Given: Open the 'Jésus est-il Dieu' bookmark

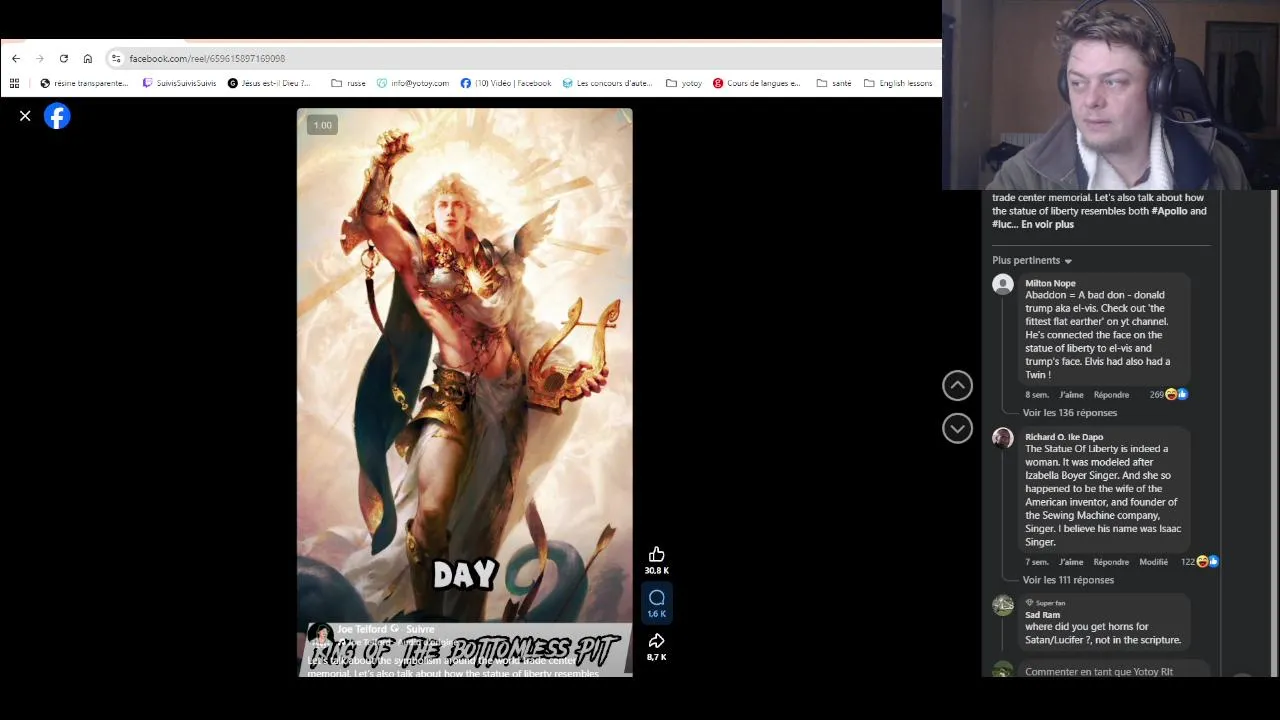Looking at the screenshot, I should [x=269, y=83].
